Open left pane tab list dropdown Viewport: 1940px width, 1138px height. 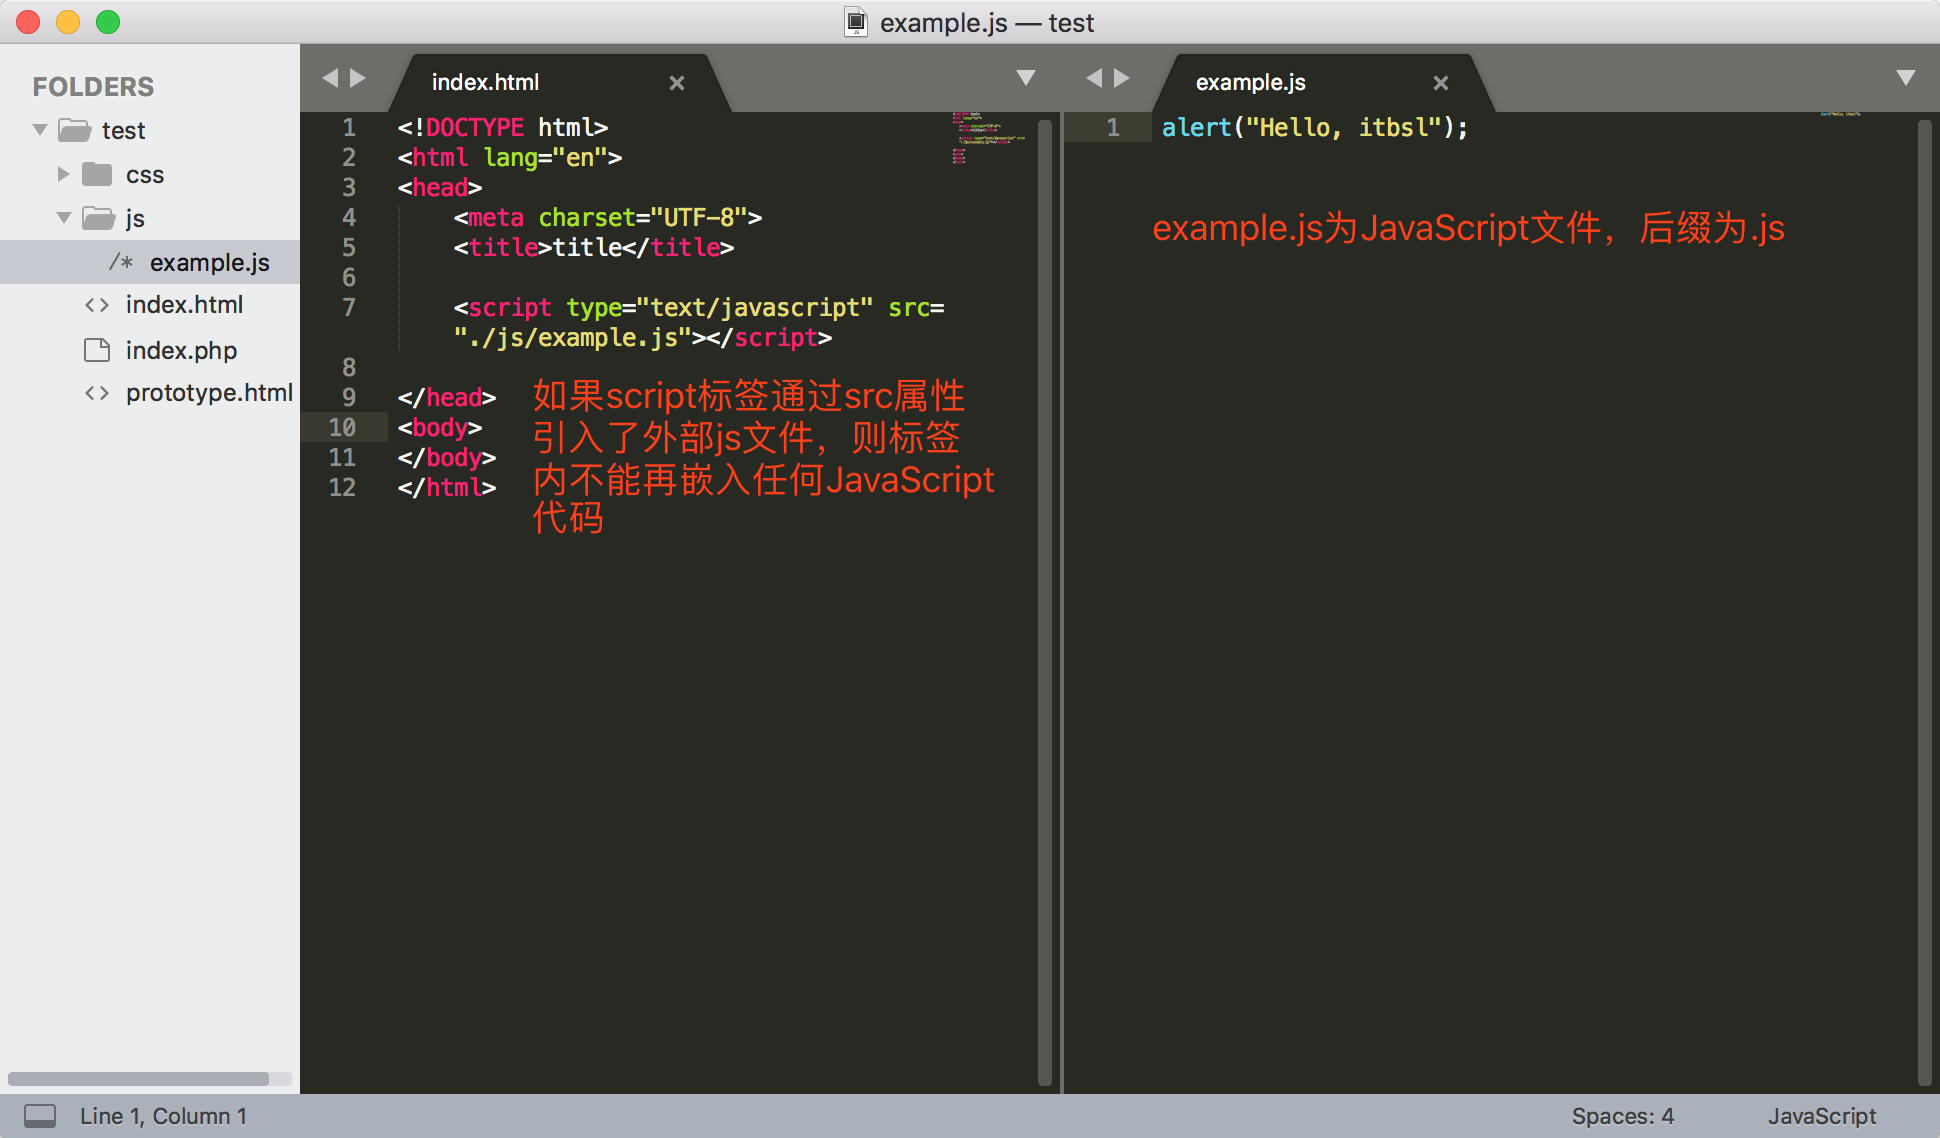1026,78
